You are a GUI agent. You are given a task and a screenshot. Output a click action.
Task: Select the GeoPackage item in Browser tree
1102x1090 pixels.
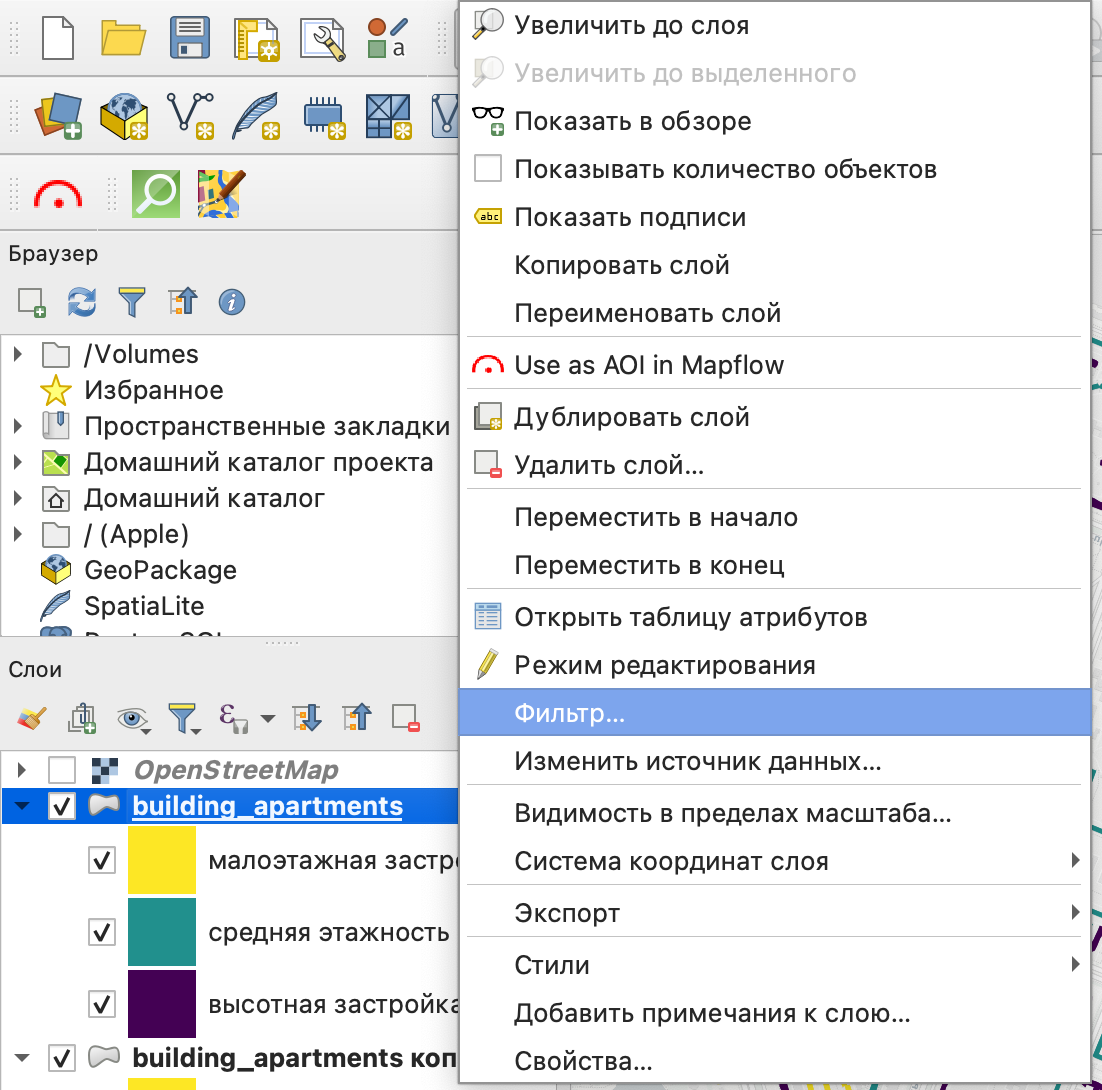click(160, 570)
